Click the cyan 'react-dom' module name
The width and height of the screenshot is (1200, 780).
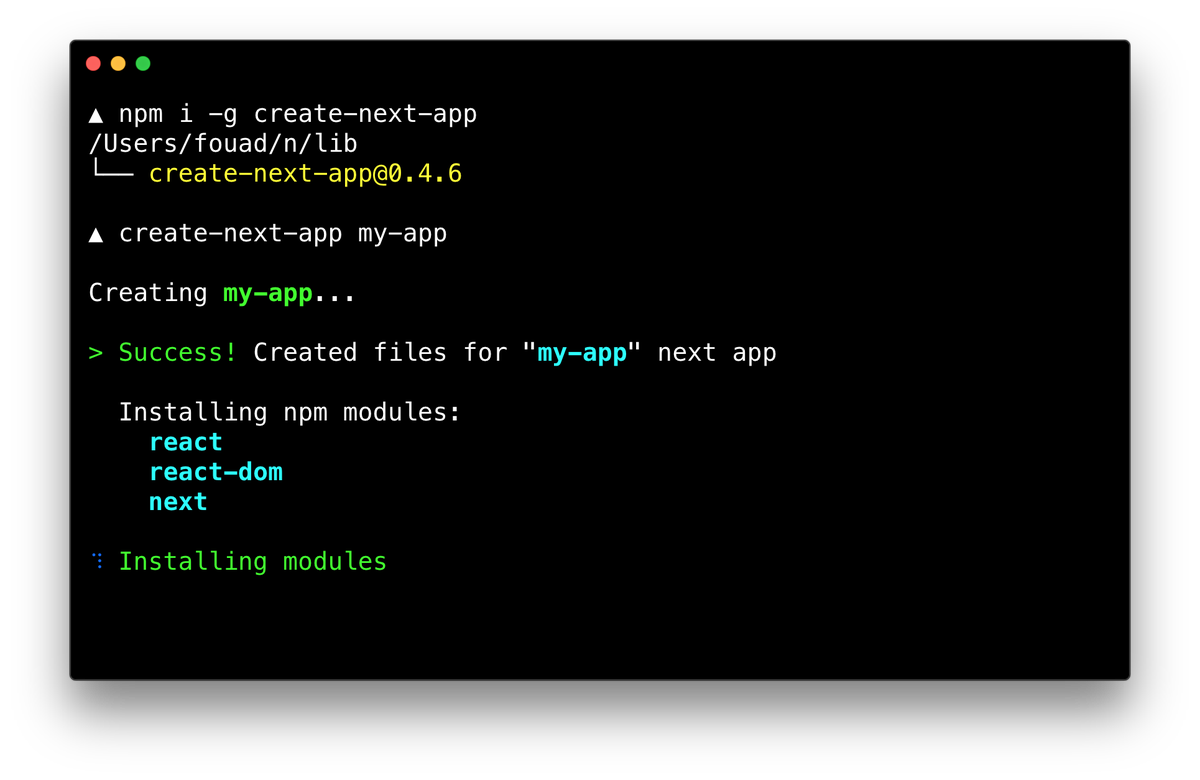(216, 472)
